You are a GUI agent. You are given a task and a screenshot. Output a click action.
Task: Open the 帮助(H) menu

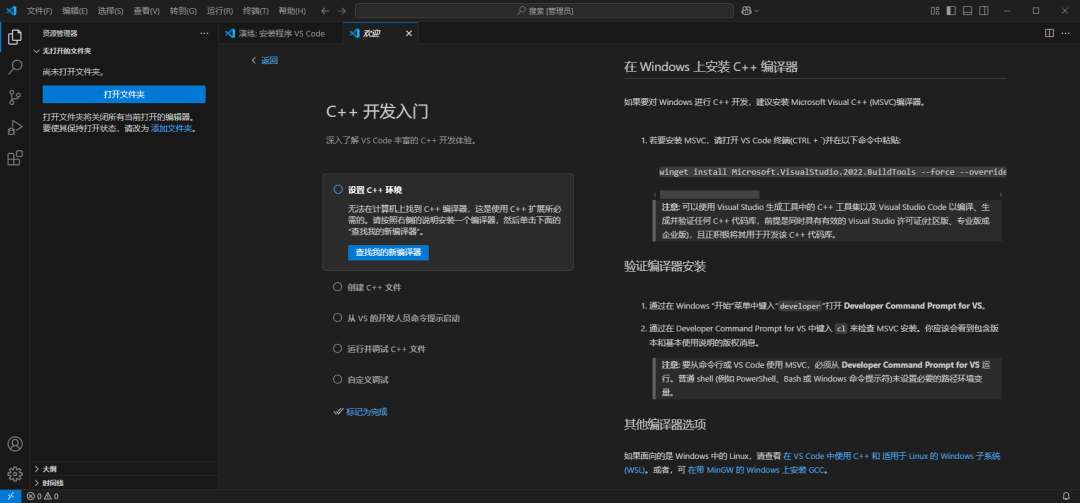292,11
